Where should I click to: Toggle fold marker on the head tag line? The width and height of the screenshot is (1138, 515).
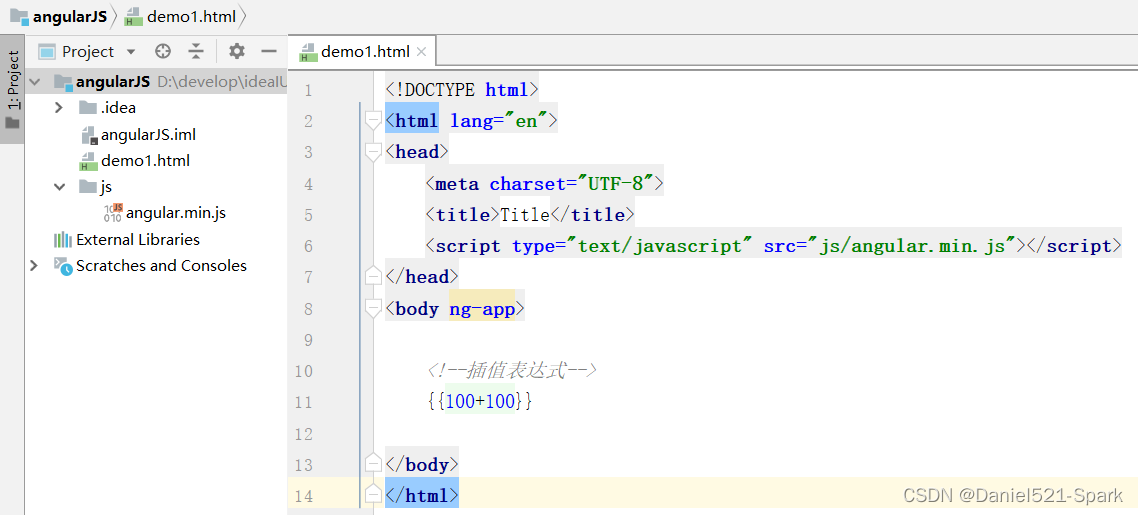coord(373,152)
